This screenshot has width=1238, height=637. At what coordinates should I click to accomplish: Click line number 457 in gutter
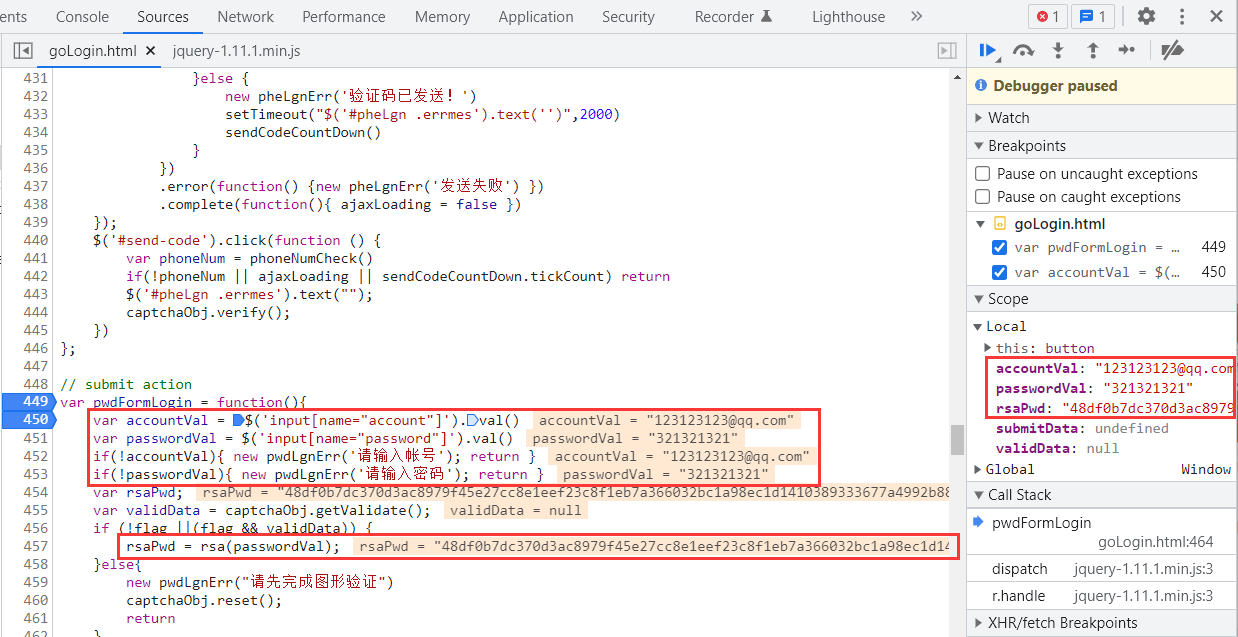click(x=35, y=546)
